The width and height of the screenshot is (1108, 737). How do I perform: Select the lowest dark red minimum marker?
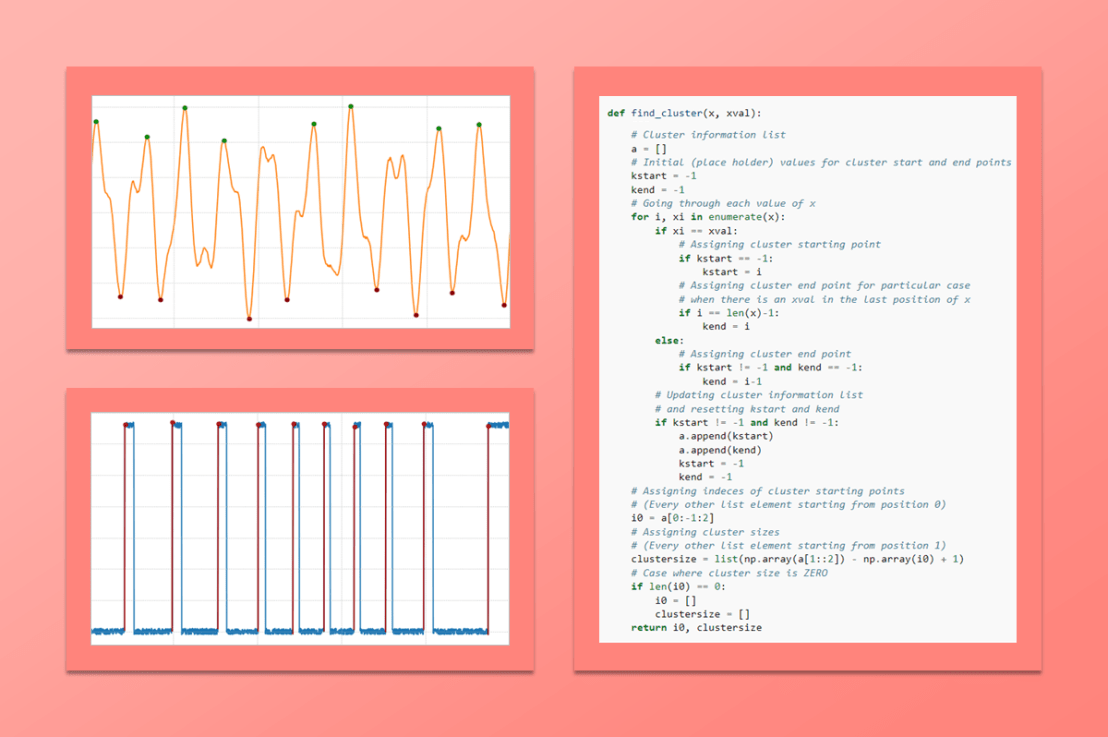[x=249, y=318]
